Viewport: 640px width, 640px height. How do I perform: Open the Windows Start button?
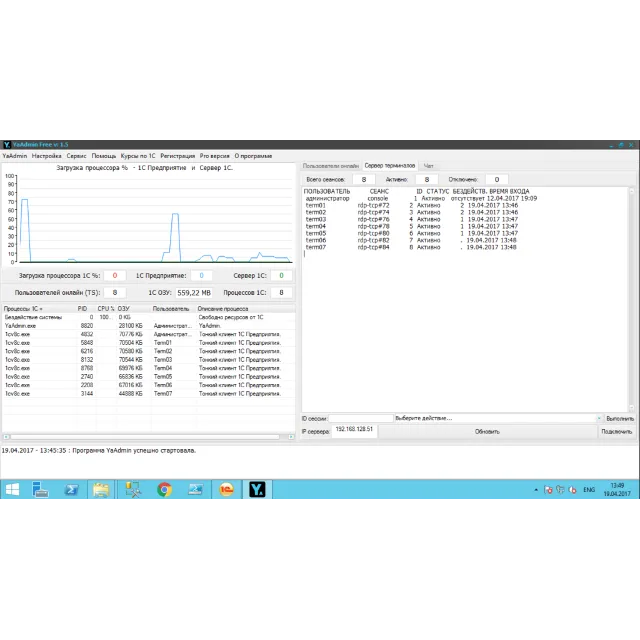(x=12, y=489)
